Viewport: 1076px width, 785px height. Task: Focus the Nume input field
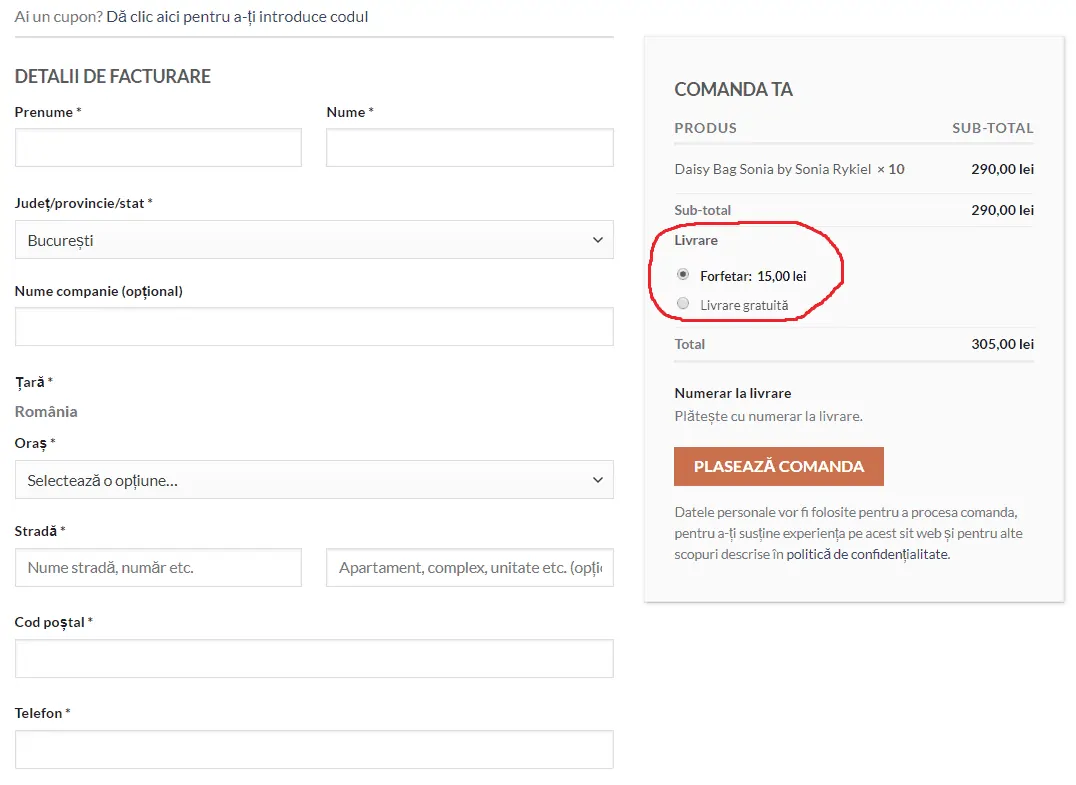tap(470, 148)
